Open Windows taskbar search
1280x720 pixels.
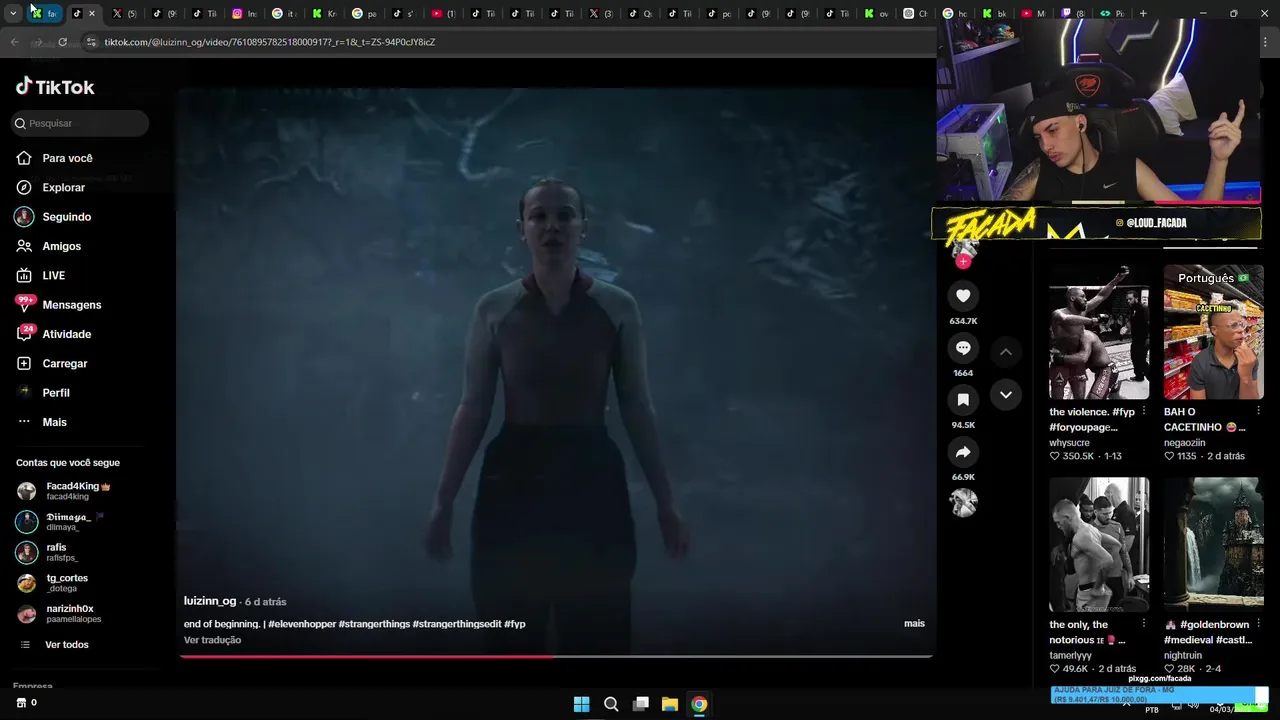[x=611, y=704]
